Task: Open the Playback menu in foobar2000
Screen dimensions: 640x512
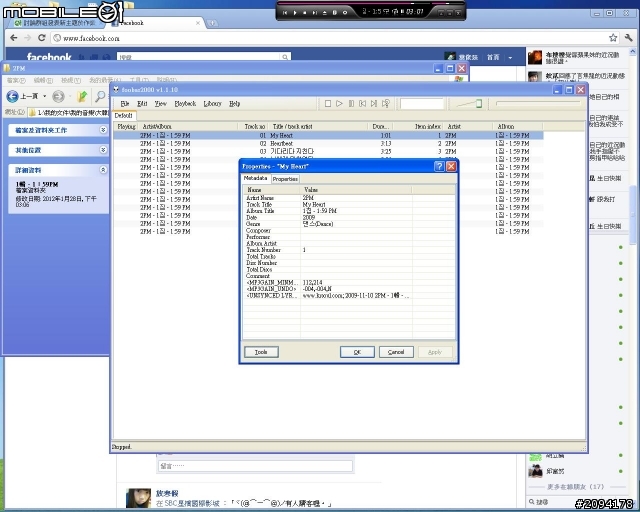Action: 185,104
